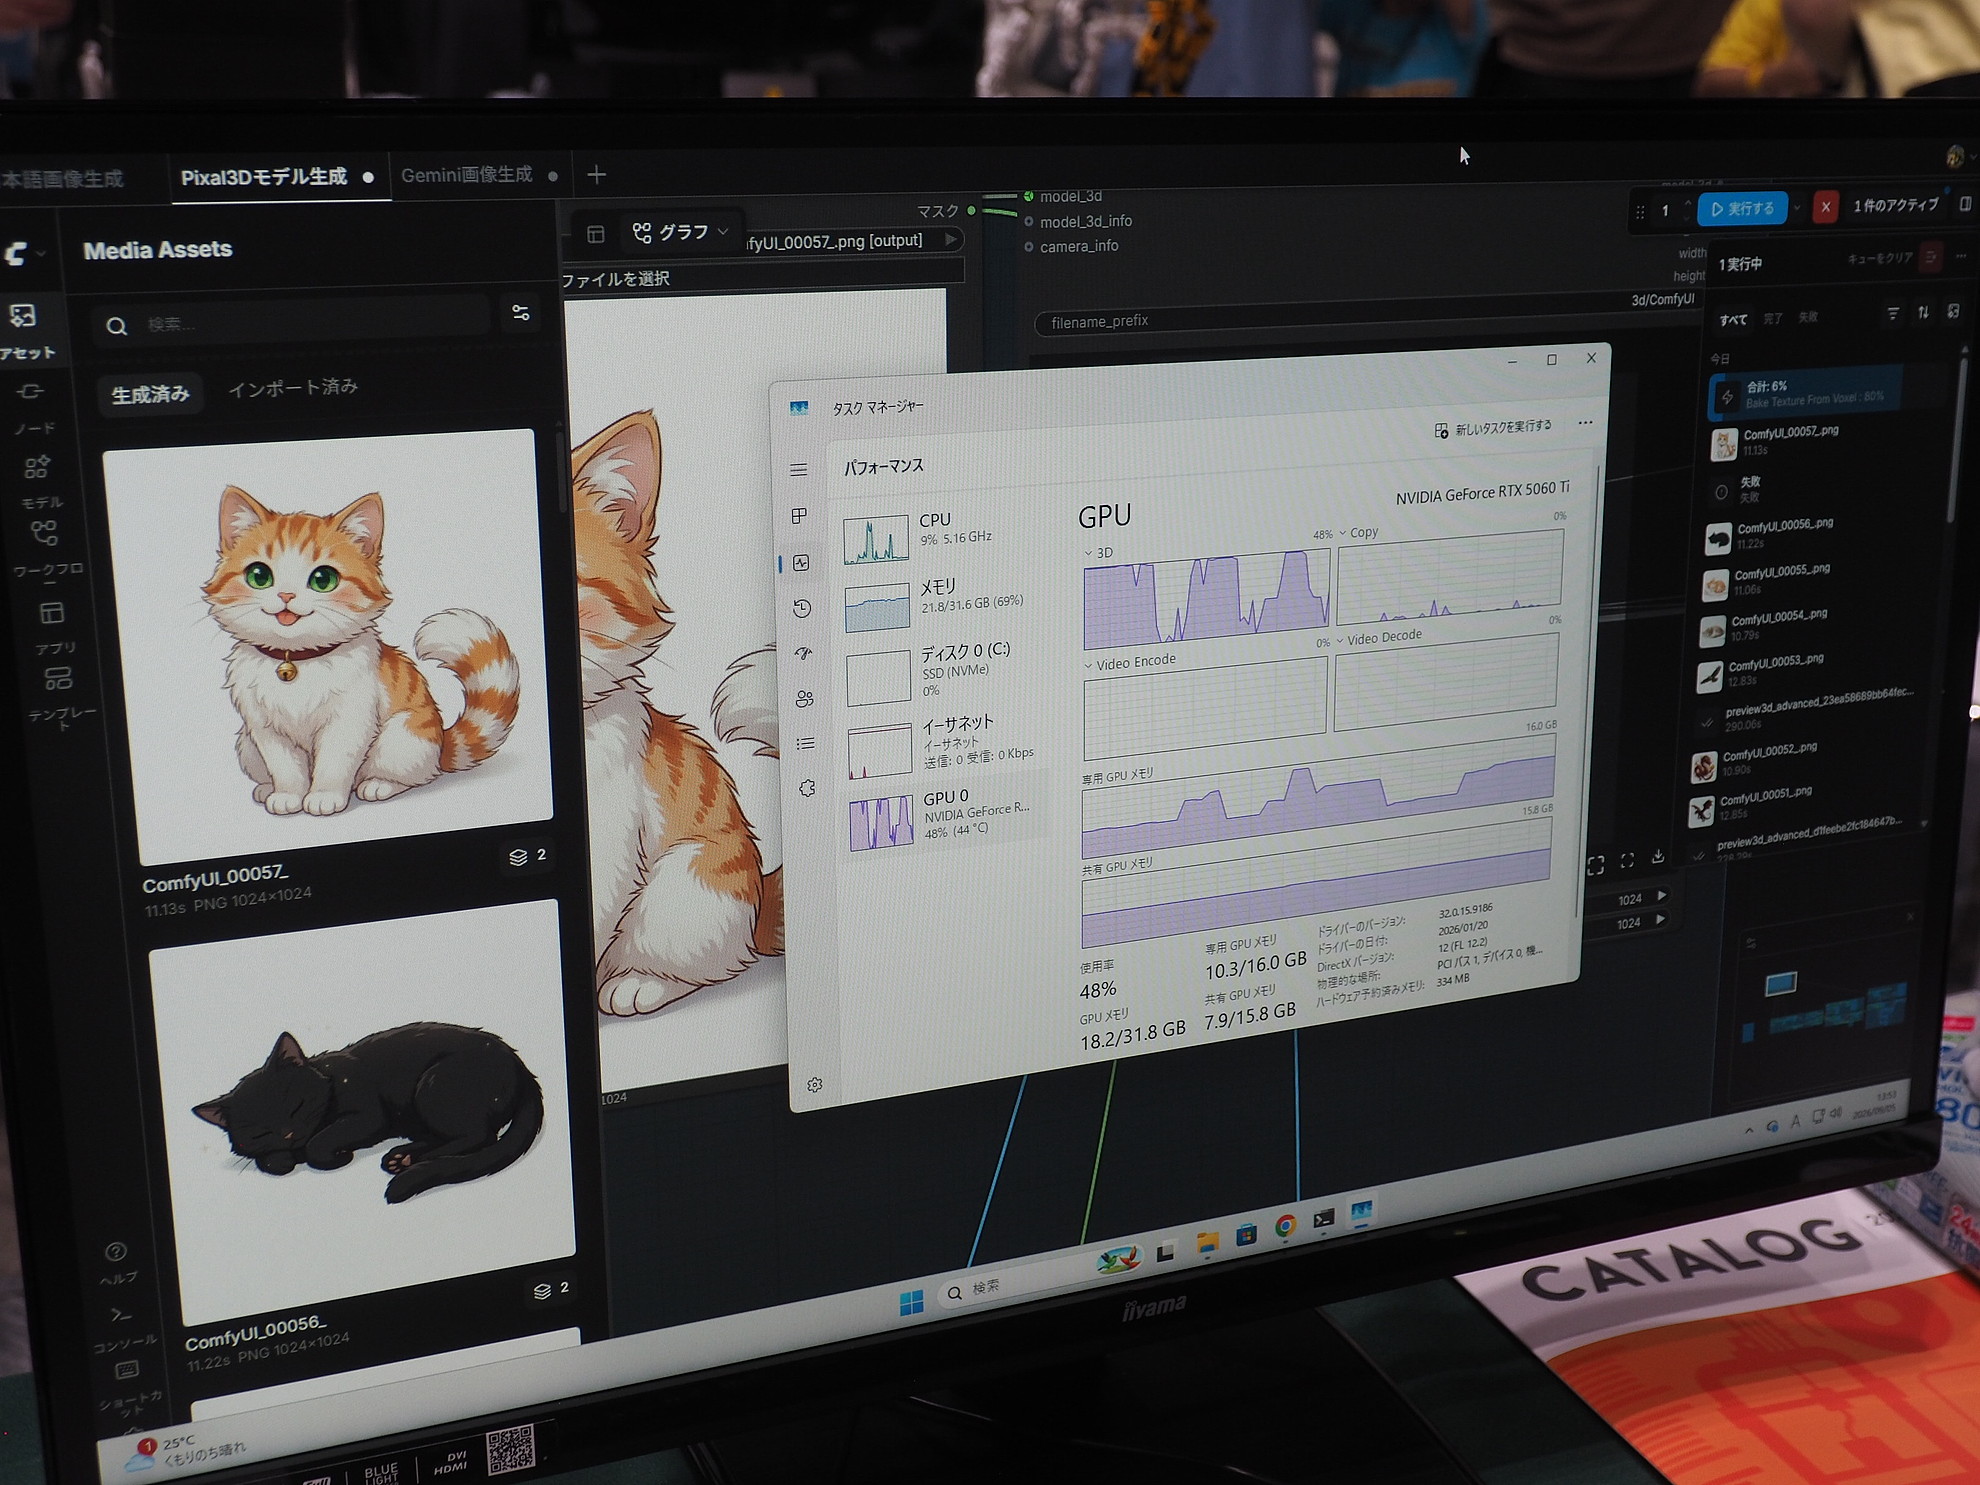Open the run button options dropdown arrow
This screenshot has width=1980, height=1485.
1796,208
